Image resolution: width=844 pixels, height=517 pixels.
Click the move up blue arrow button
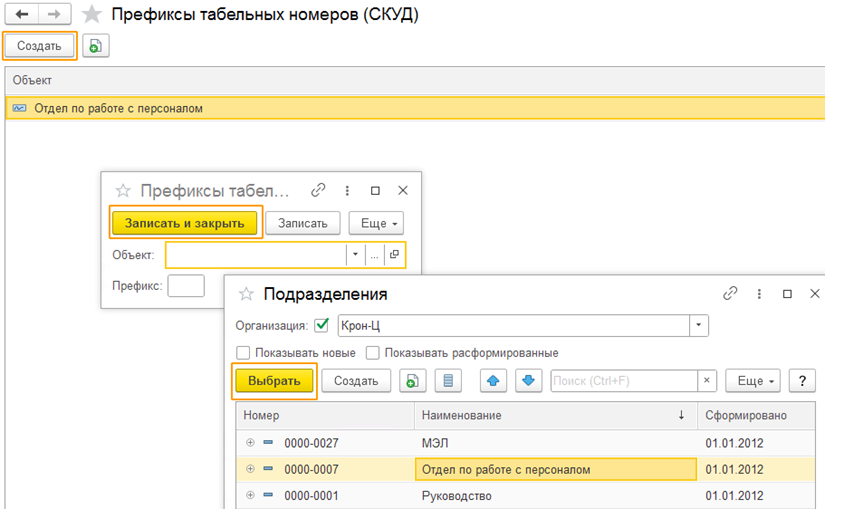click(492, 381)
